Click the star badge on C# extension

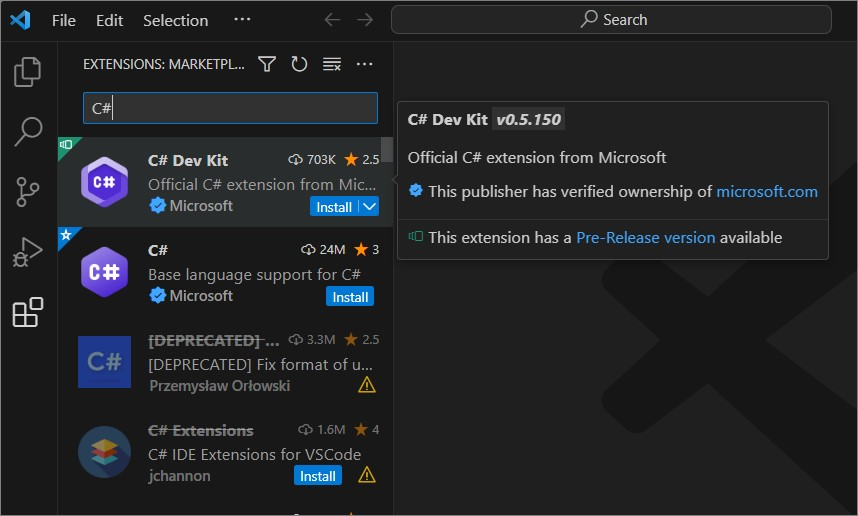tap(67, 235)
